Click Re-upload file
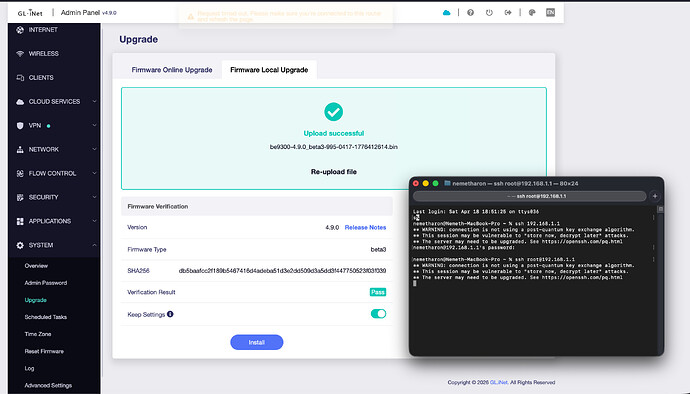Image resolution: width=690 pixels, height=394 pixels. click(334, 172)
